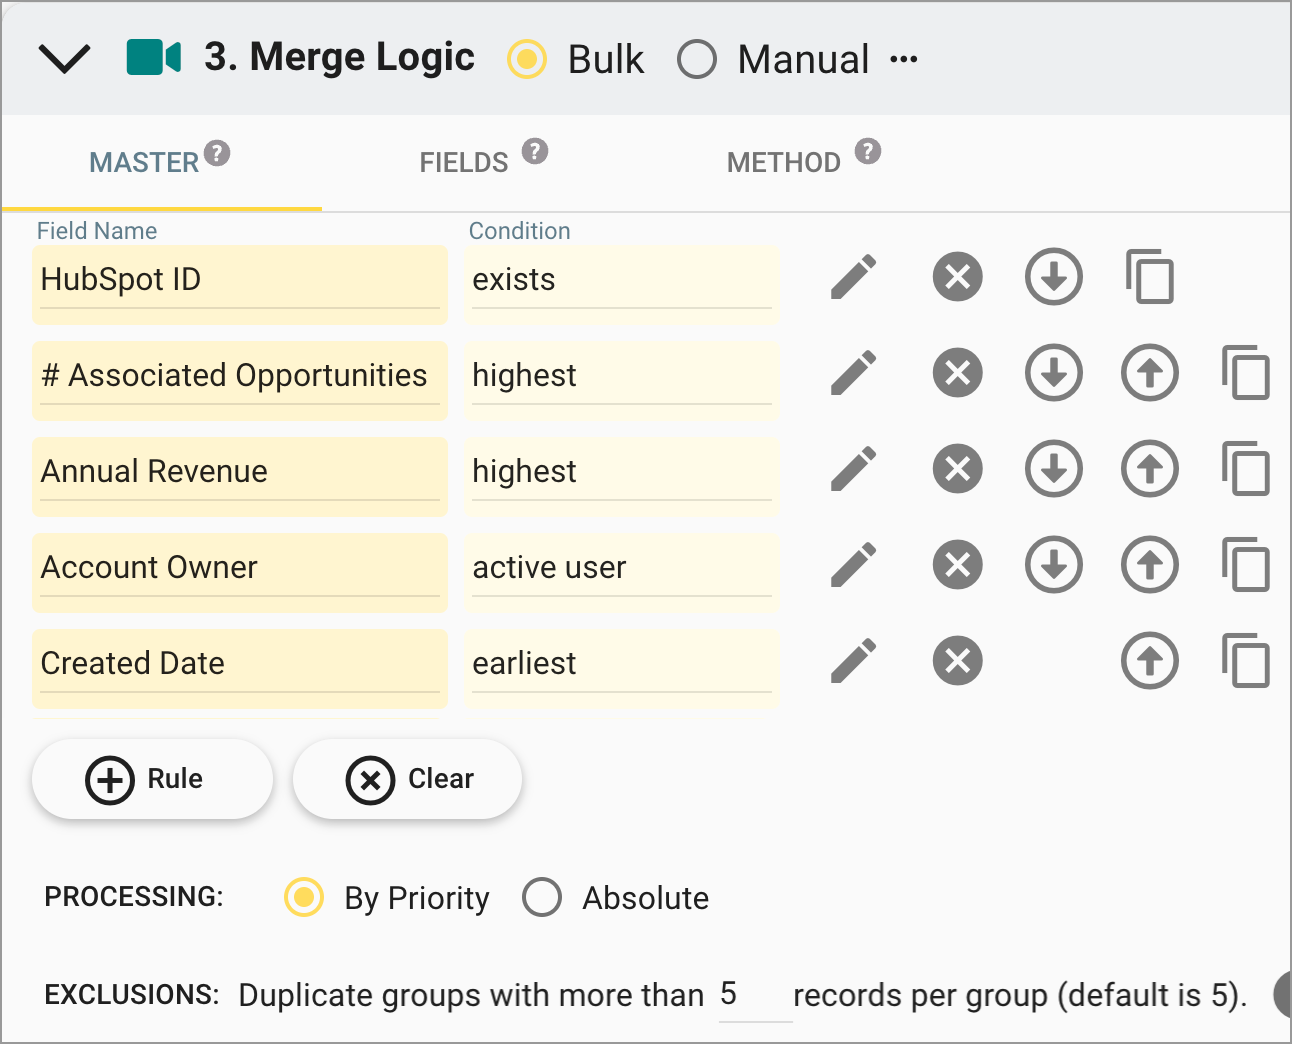Open the condition selector for Created Date
1292x1044 pixels.
(x=621, y=663)
